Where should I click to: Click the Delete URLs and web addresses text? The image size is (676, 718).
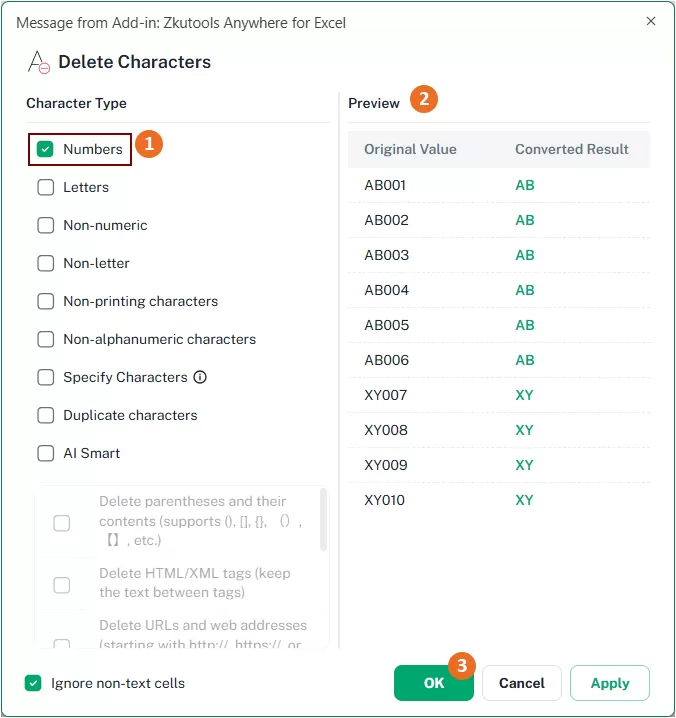coord(203,634)
